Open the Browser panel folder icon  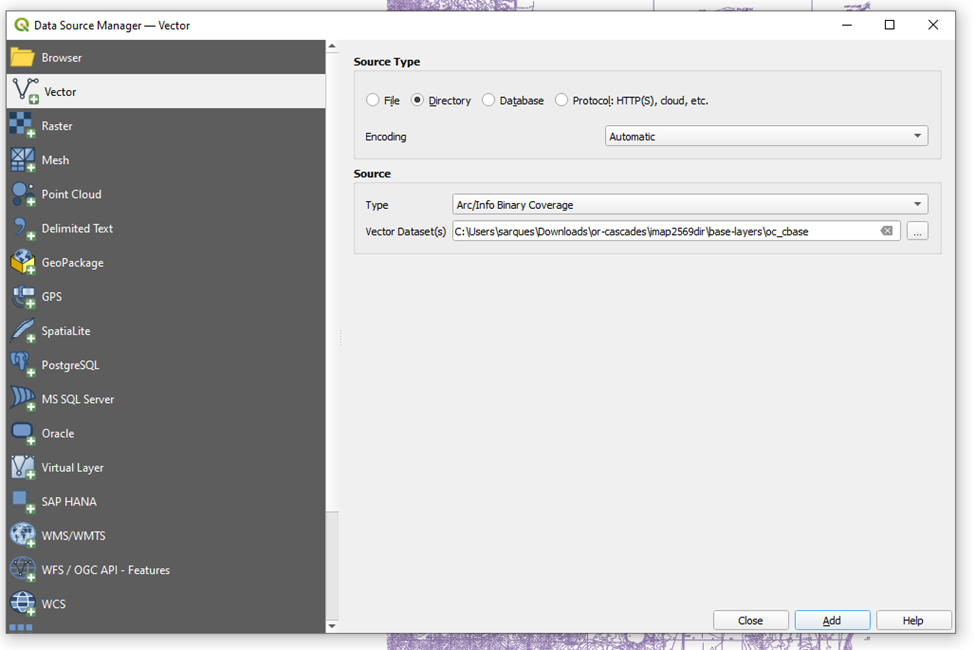coord(22,57)
